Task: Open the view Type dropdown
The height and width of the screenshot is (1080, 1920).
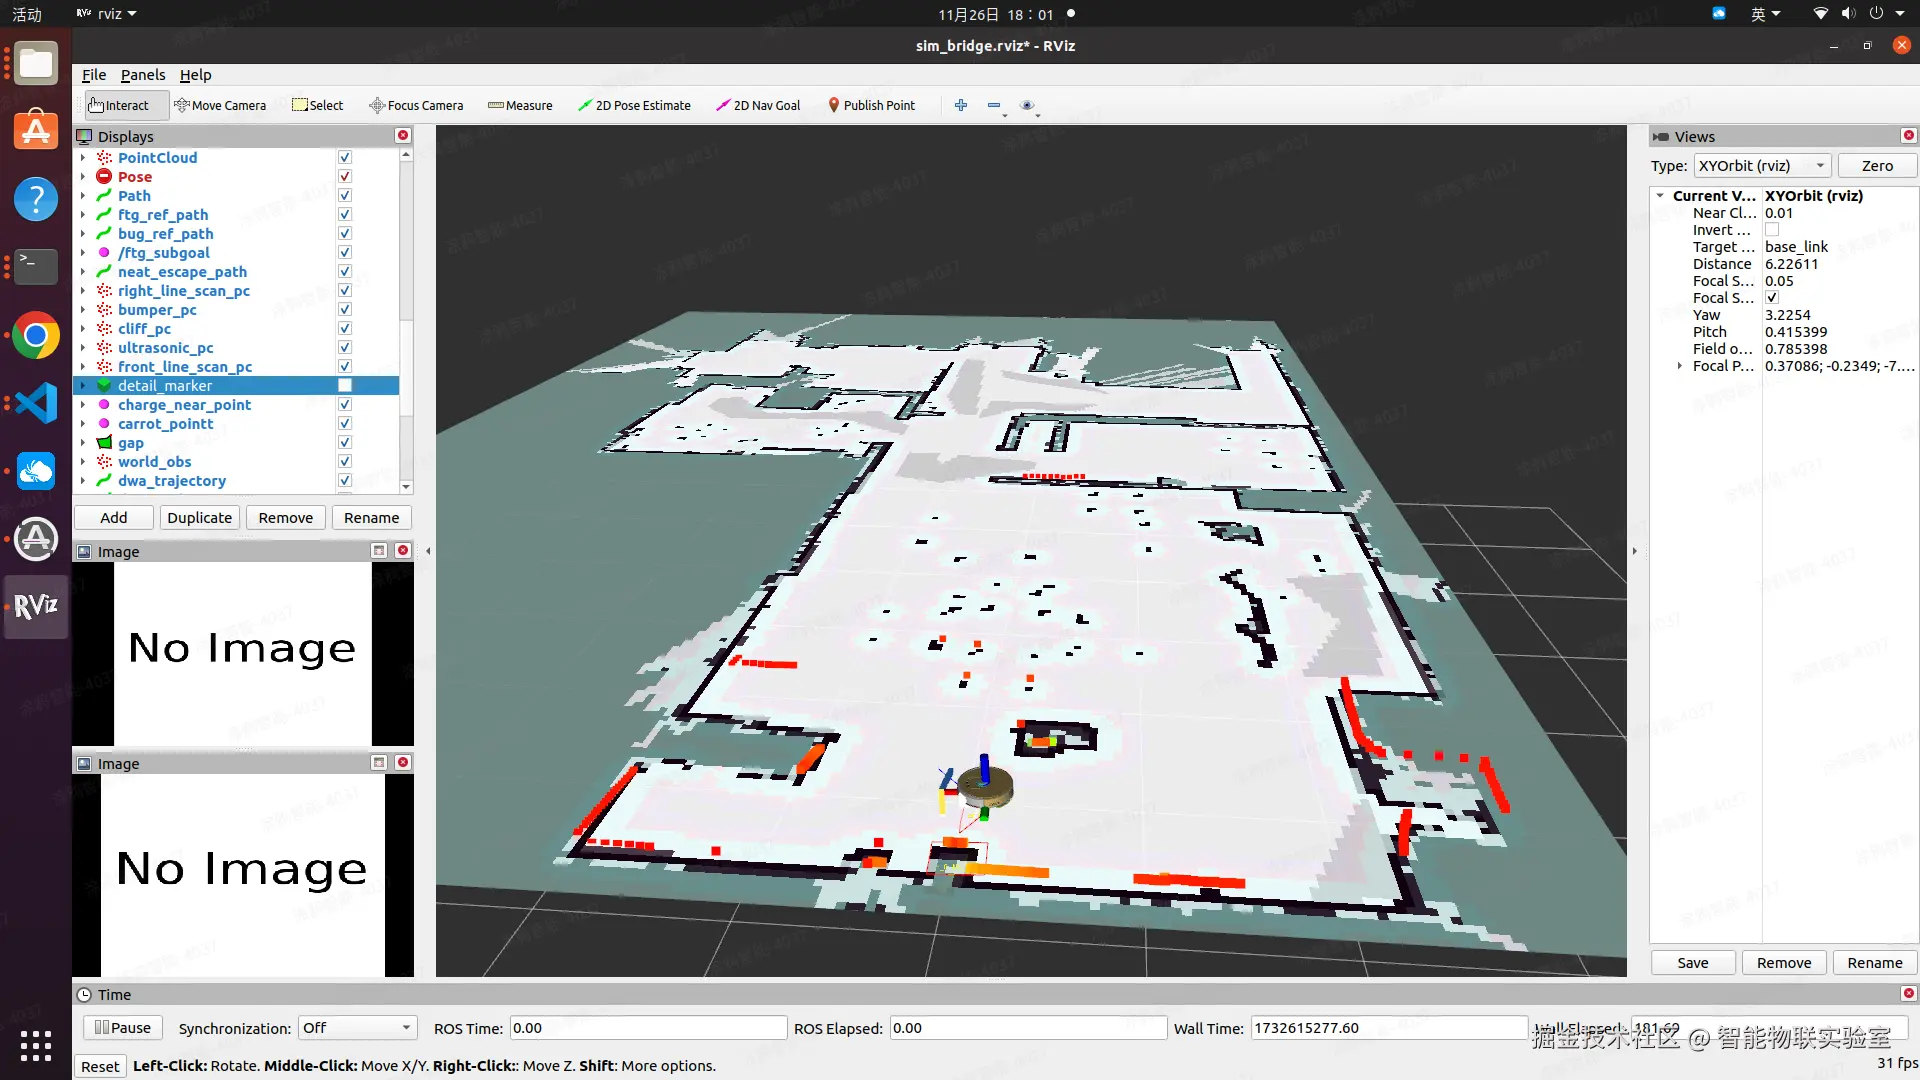Action: 1763,166
